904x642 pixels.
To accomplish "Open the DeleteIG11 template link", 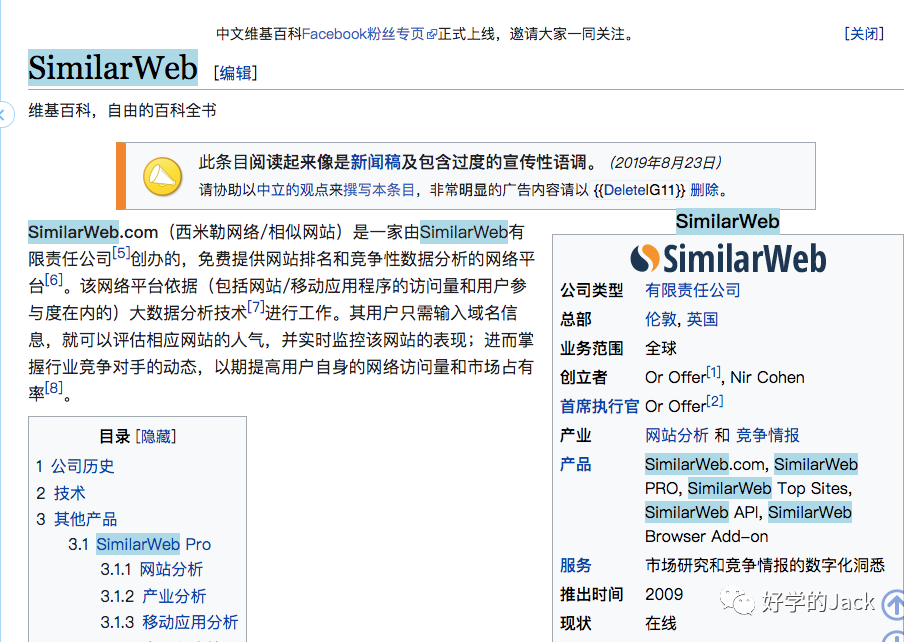I will [640, 190].
